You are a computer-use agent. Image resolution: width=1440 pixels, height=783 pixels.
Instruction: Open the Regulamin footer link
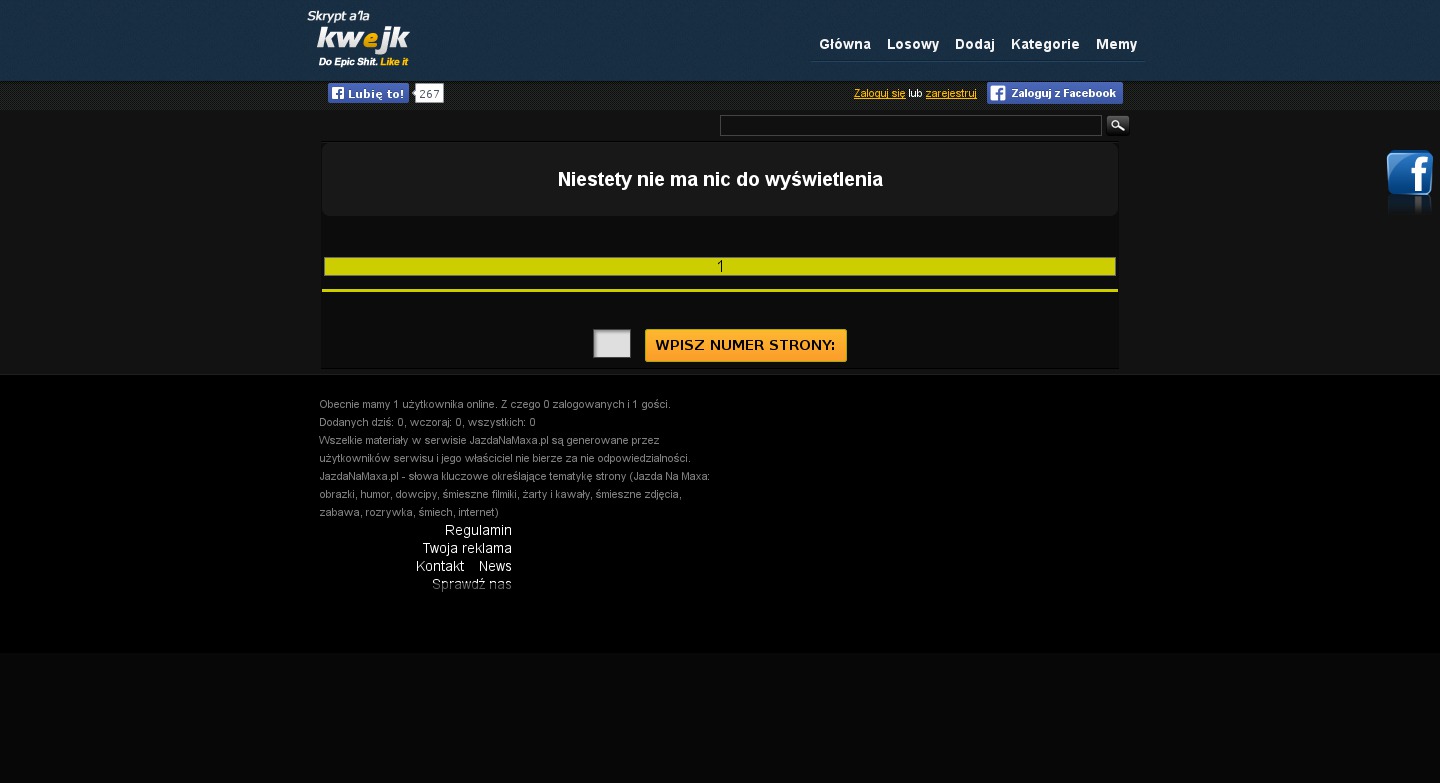(478, 530)
